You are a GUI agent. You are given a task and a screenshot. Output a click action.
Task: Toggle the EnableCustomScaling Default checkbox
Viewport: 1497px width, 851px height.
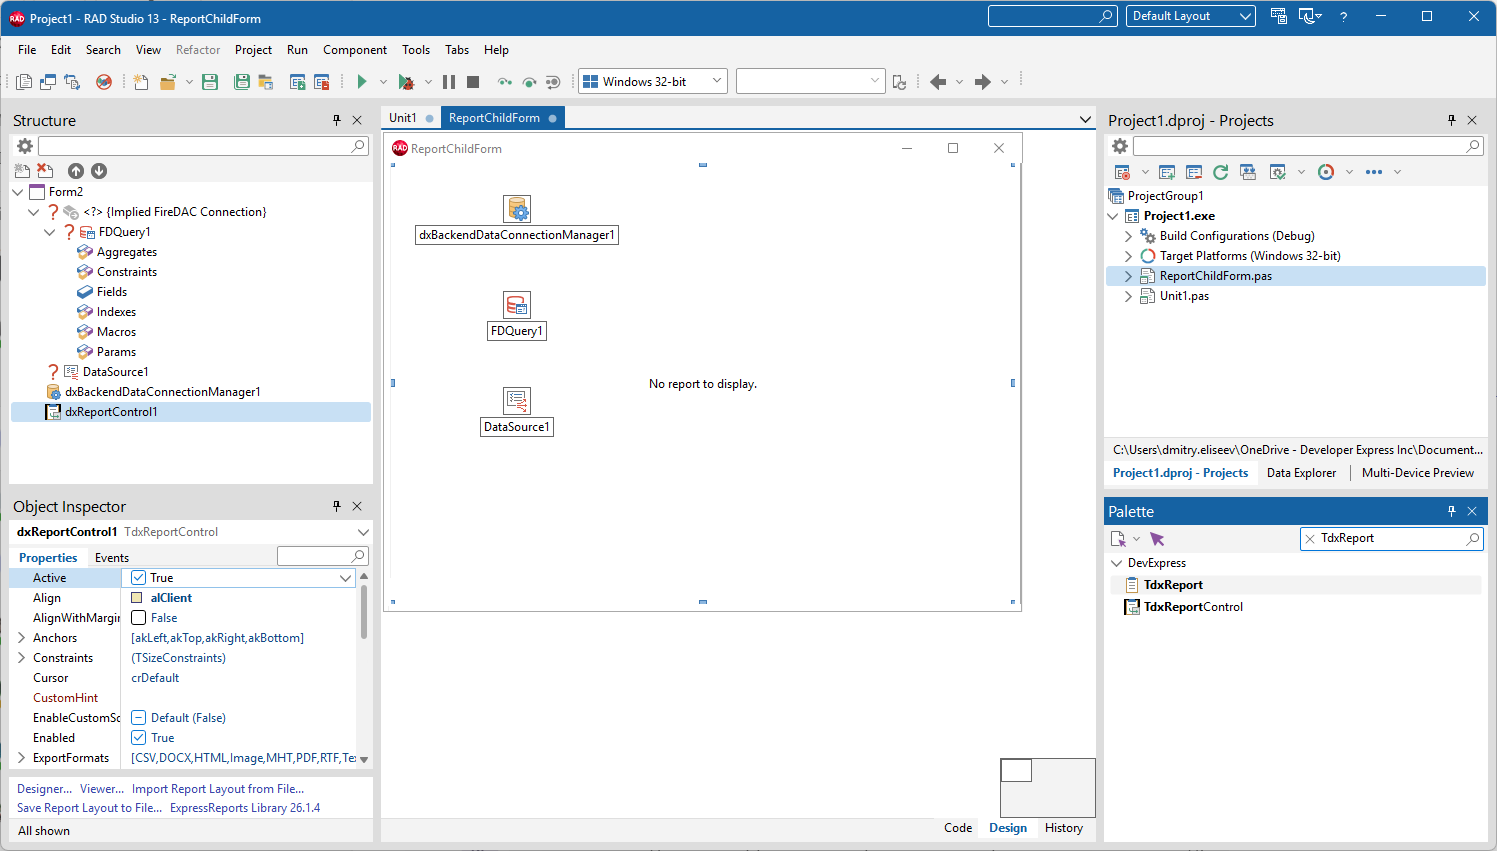[x=139, y=718]
